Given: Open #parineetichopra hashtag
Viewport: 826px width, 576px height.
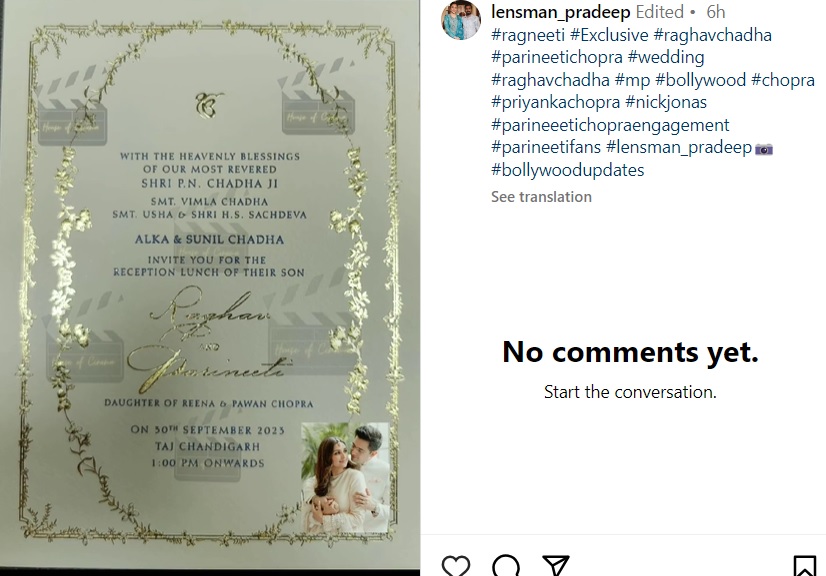Looking at the screenshot, I should click(557, 57).
